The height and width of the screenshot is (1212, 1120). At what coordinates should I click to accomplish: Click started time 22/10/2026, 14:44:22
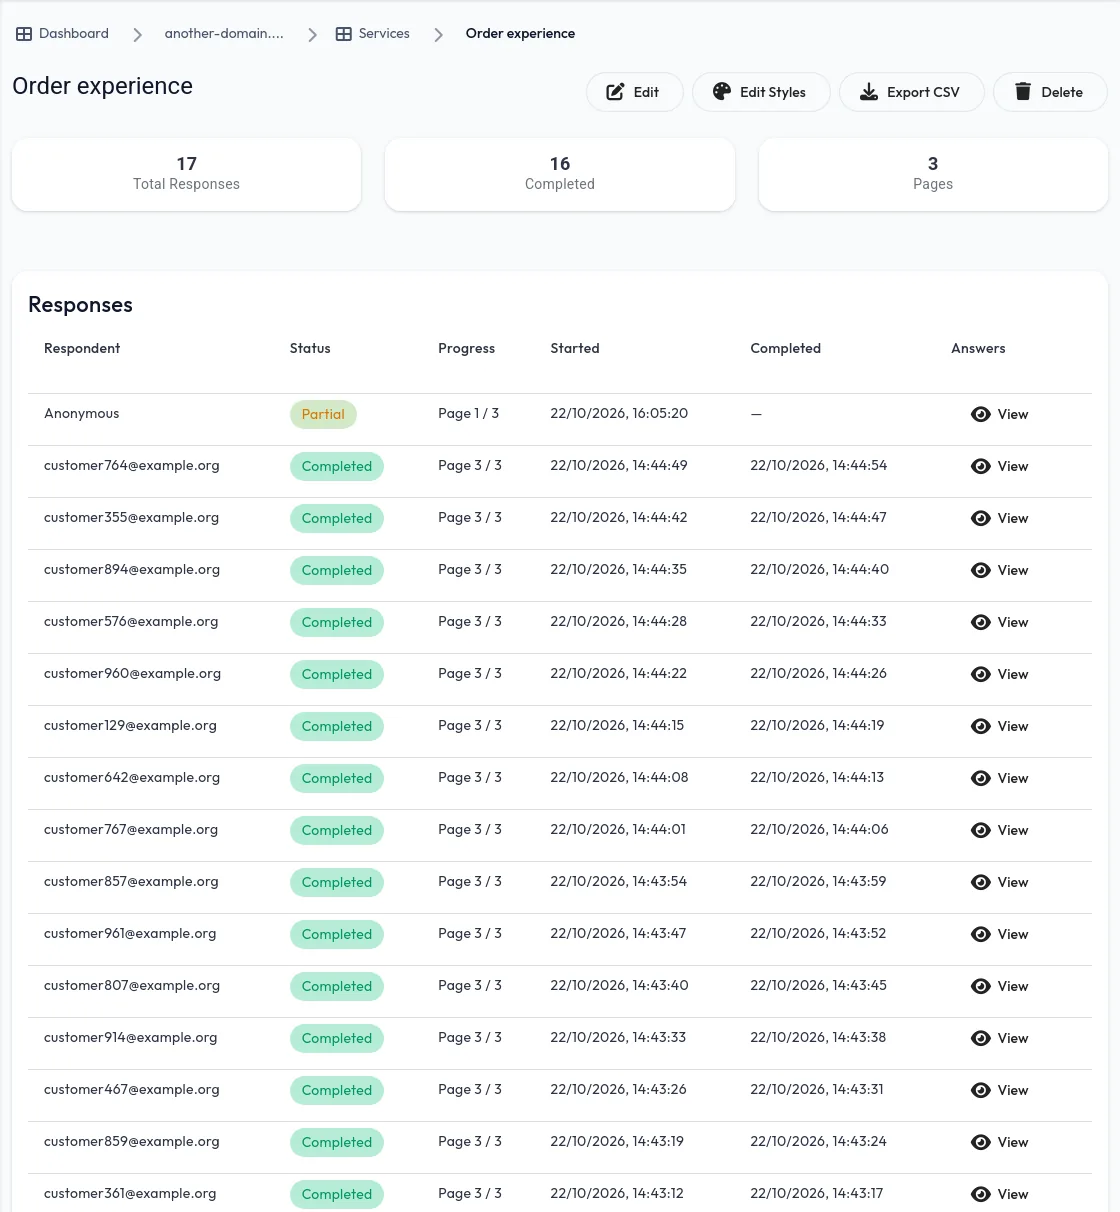618,673
